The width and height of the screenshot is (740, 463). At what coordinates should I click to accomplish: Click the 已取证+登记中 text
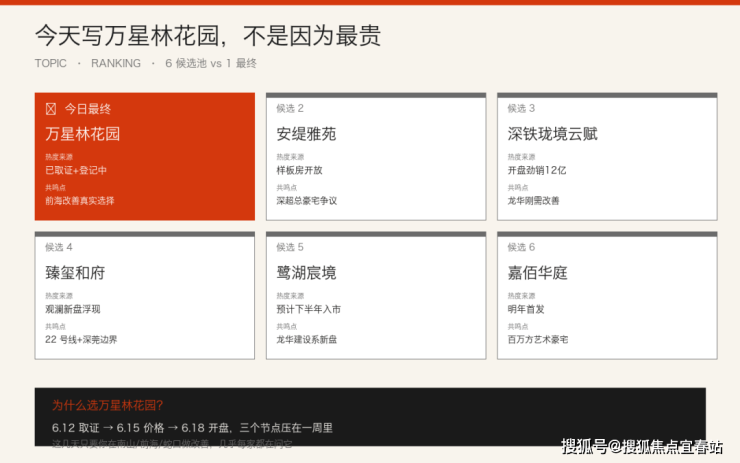coord(76,170)
